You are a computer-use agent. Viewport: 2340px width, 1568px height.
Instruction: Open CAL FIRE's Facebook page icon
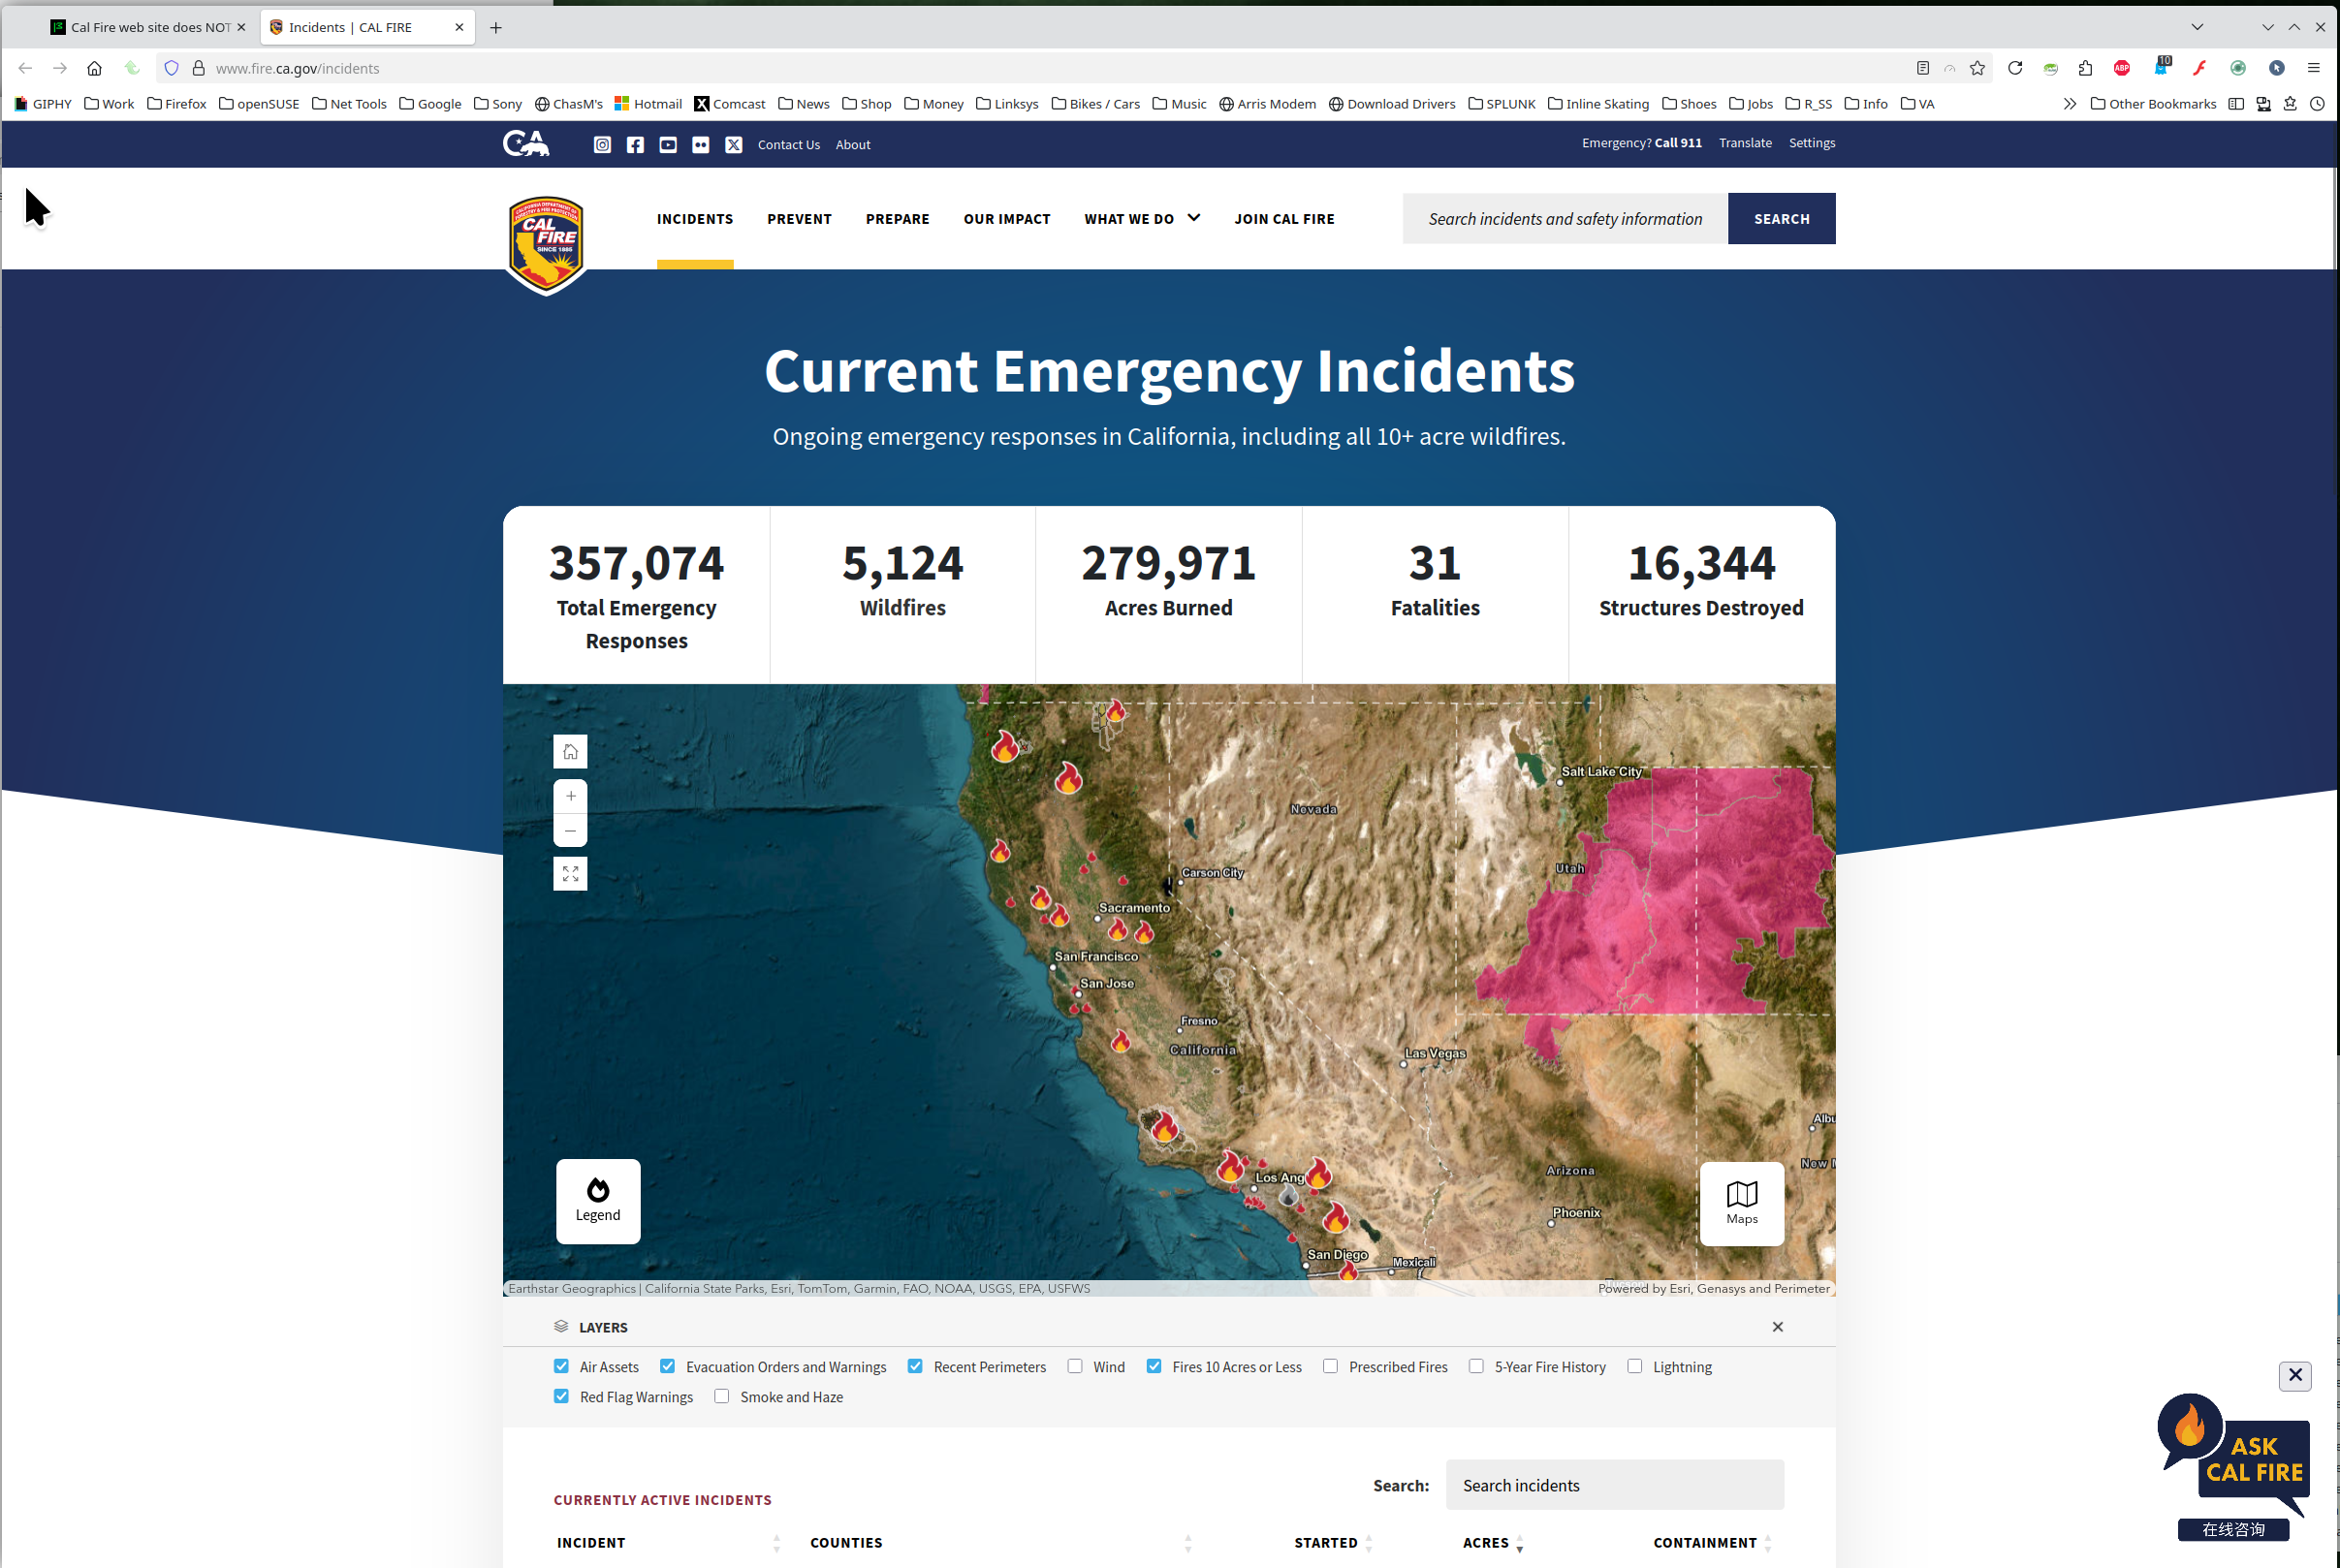pyautogui.click(x=635, y=145)
